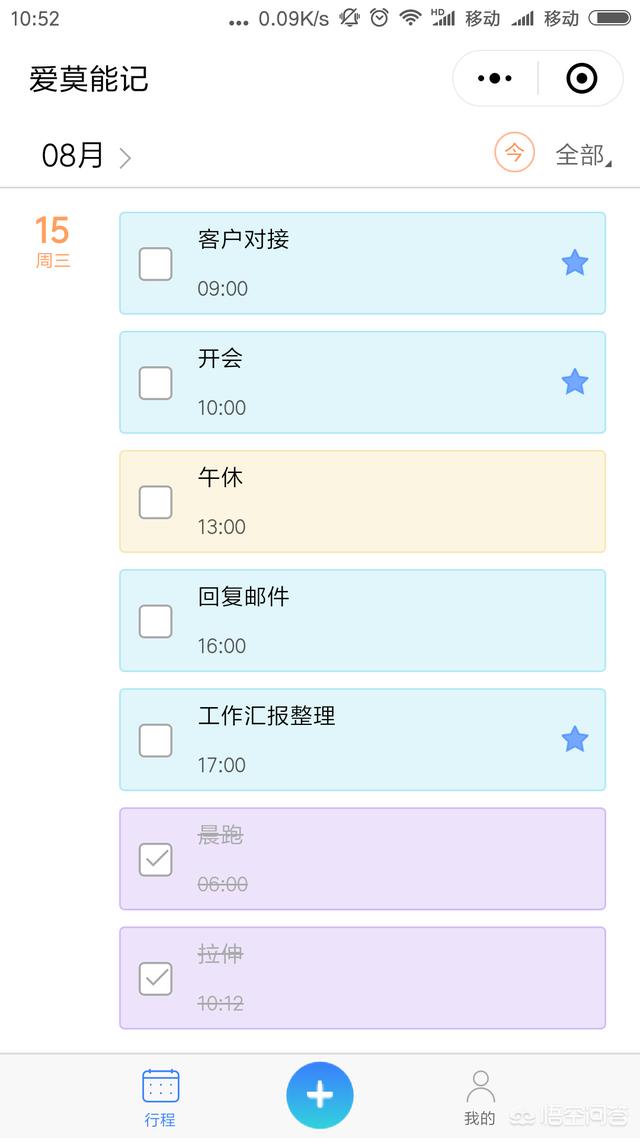Select date 15 周三 in the left column
The height and width of the screenshot is (1138, 640).
click(x=53, y=245)
